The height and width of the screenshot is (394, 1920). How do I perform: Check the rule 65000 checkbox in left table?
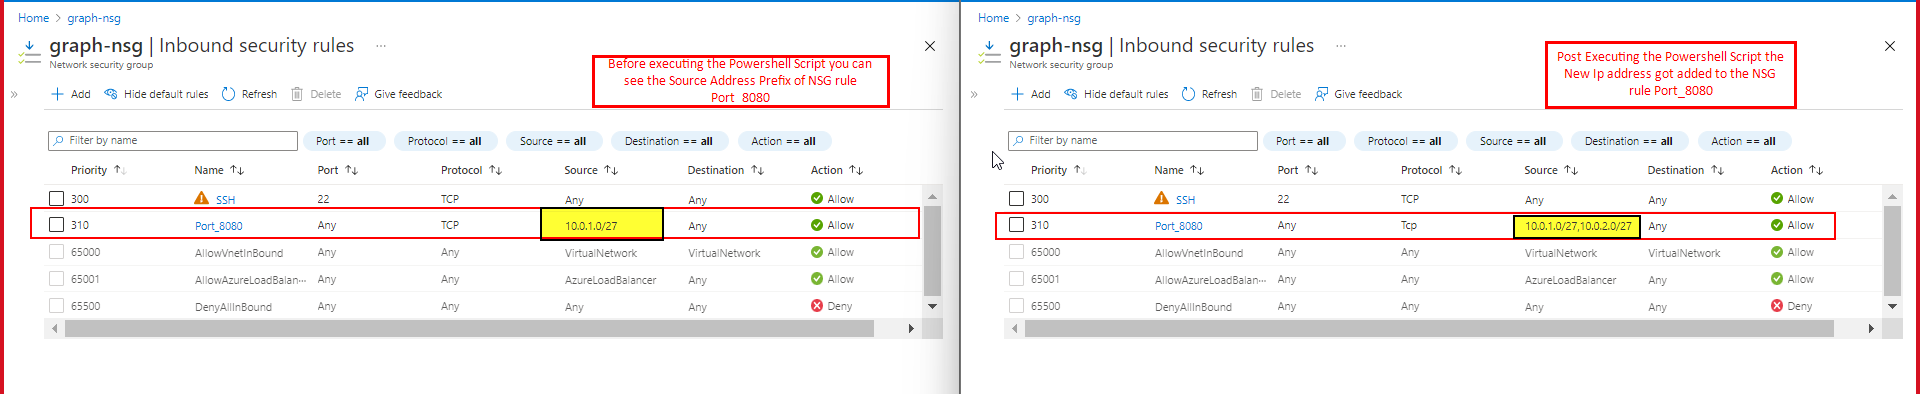click(x=57, y=252)
